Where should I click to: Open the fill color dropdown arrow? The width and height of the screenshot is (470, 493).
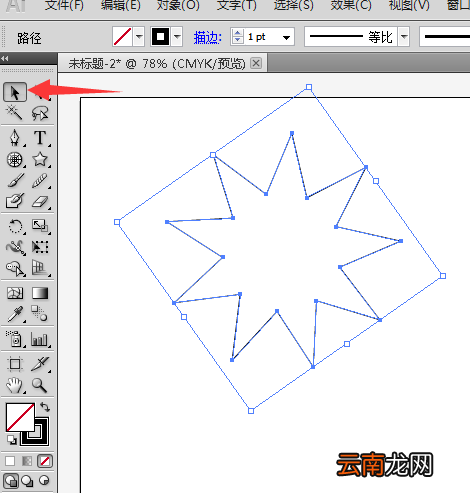(139, 36)
